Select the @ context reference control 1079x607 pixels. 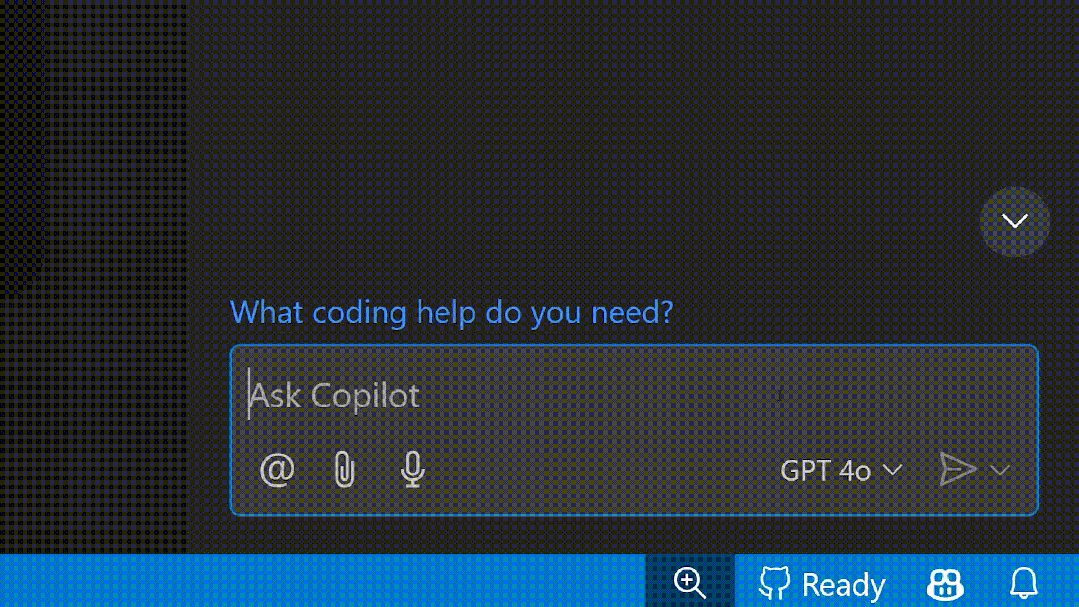coord(276,469)
